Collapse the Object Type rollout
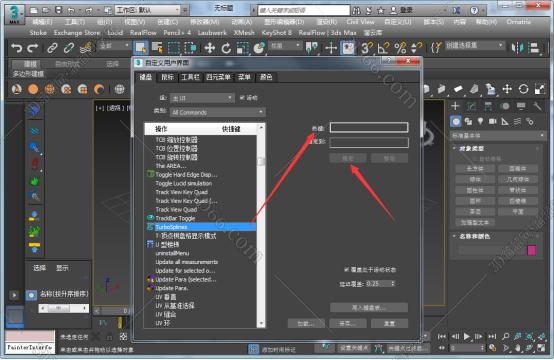 pyautogui.click(x=471, y=149)
